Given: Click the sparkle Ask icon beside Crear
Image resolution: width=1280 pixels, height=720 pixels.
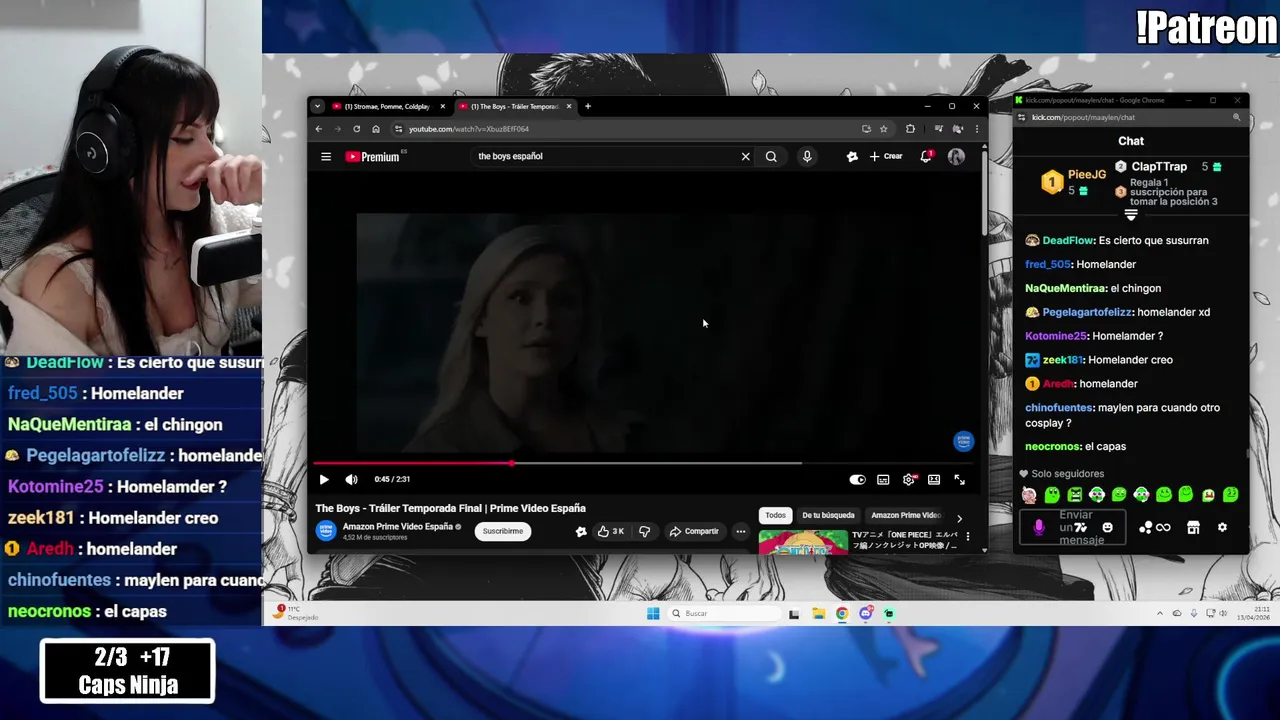Looking at the screenshot, I should tap(852, 156).
